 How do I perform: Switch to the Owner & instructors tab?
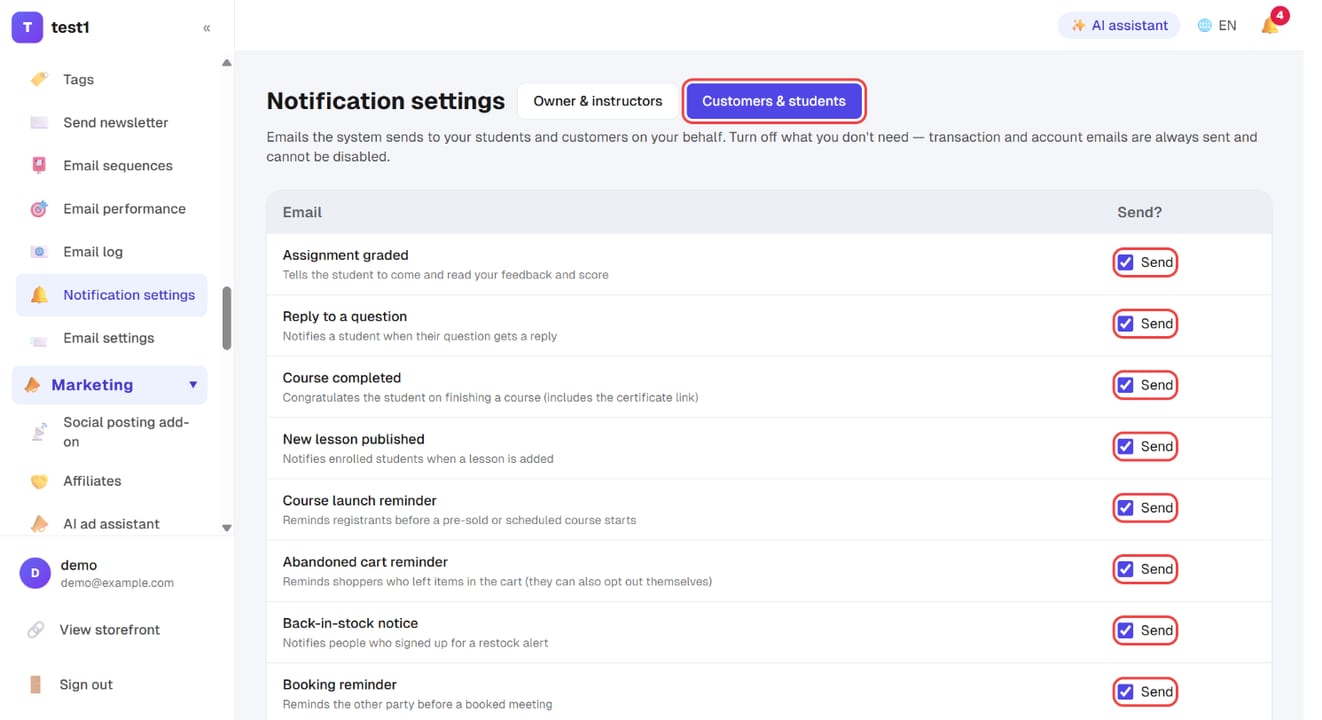(x=598, y=101)
